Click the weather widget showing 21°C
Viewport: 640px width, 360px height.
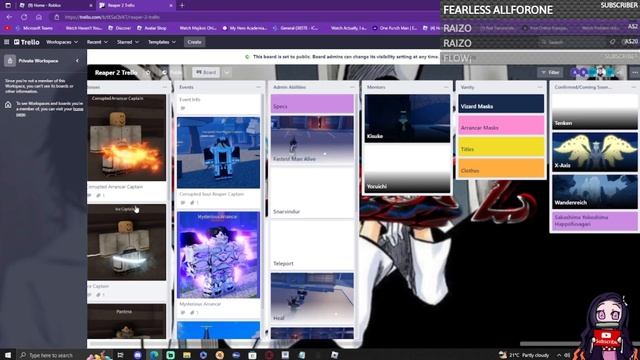coord(524,355)
